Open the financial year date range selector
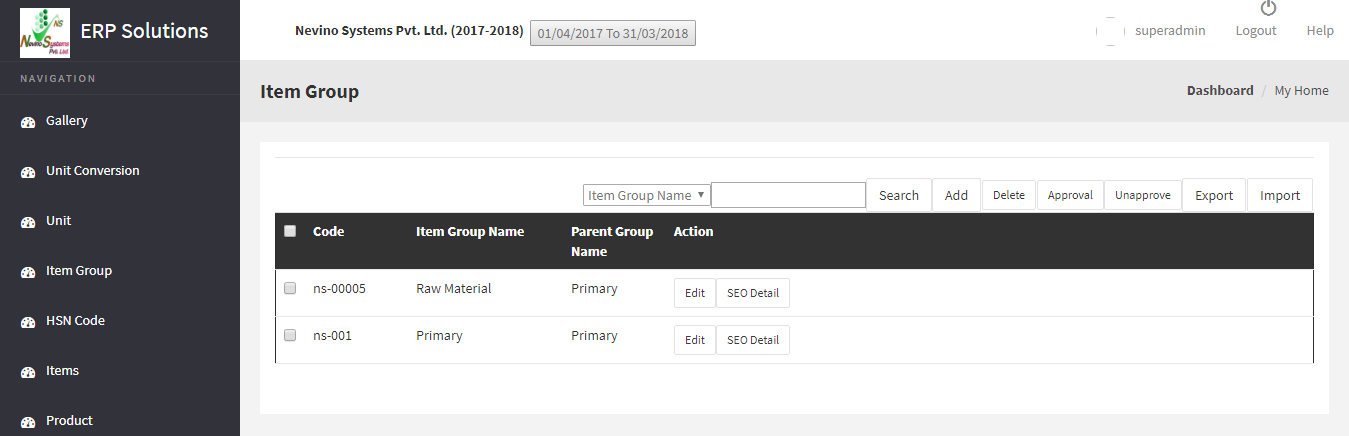Screen dimensions: 1349x436 [x=612, y=33]
